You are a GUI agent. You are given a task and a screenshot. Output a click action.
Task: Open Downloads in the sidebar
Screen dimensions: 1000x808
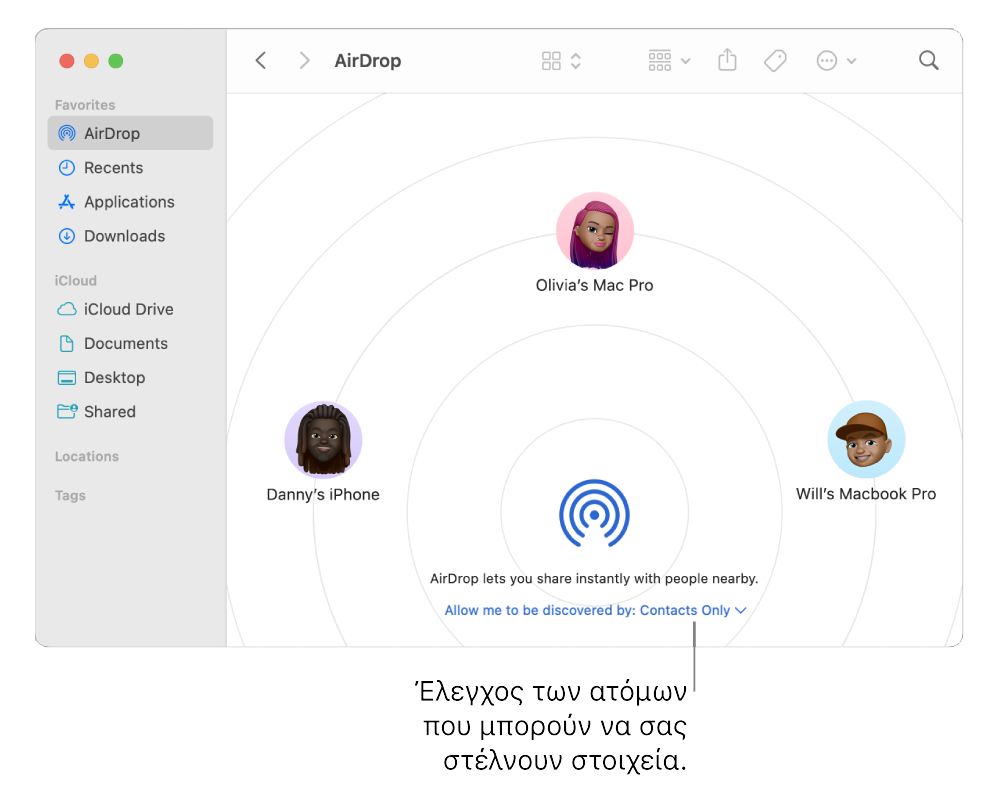[x=130, y=236]
